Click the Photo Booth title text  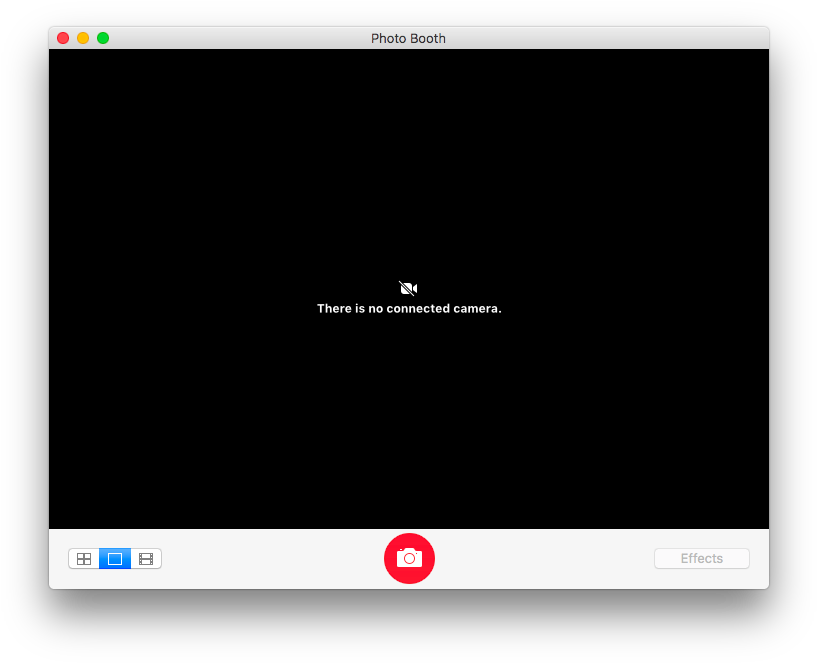[408, 39]
